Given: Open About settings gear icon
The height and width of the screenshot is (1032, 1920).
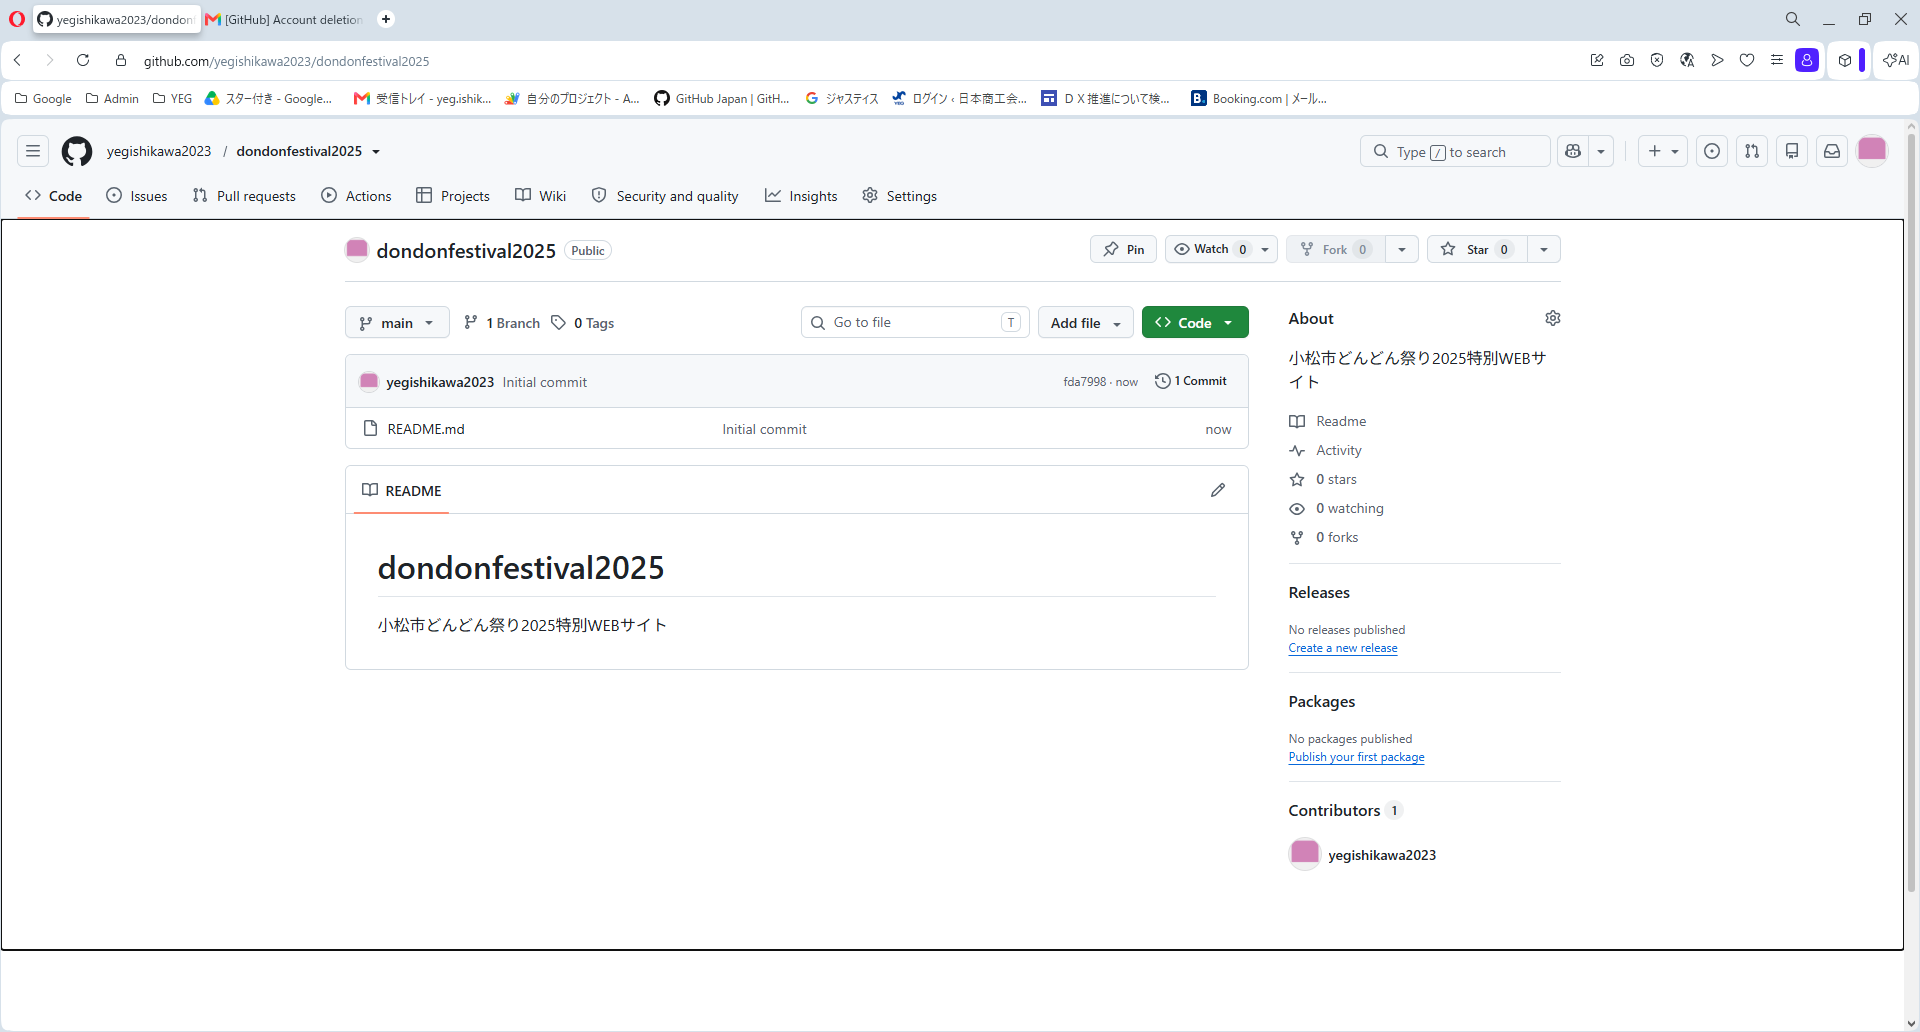Looking at the screenshot, I should [1552, 318].
